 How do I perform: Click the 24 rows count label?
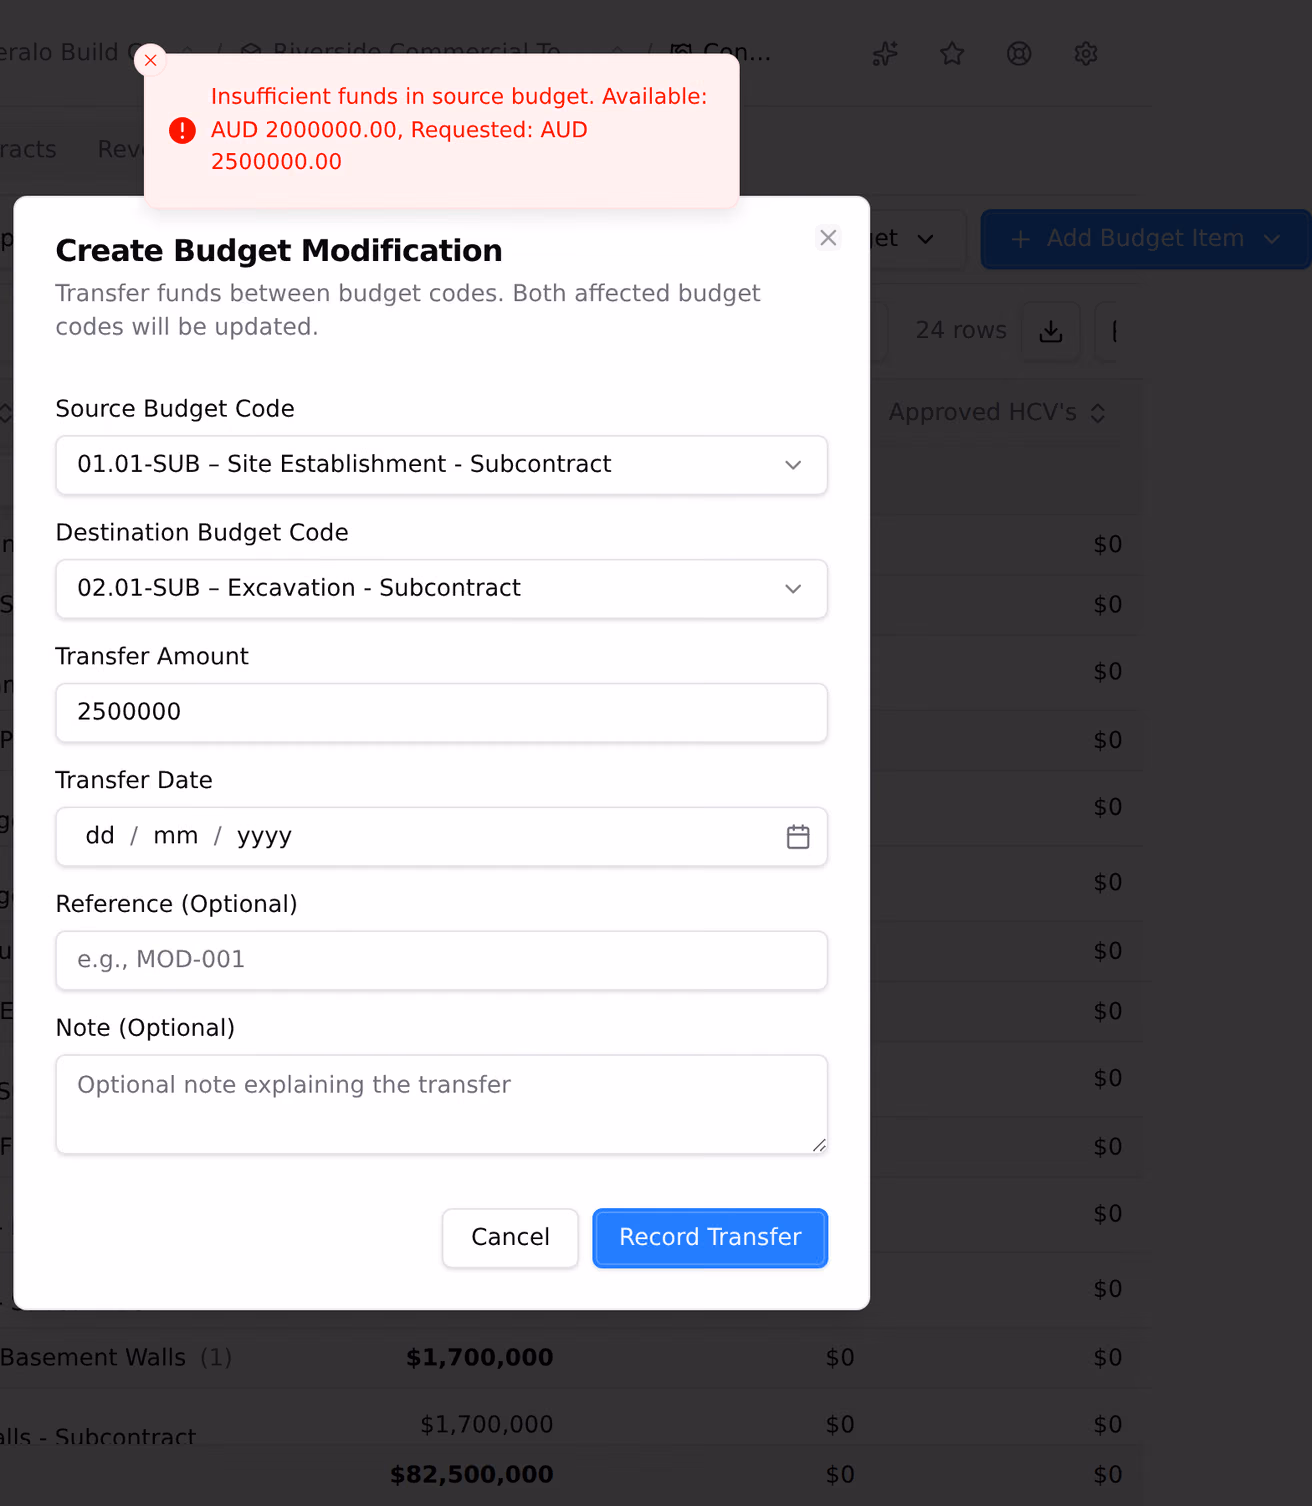pyautogui.click(x=961, y=331)
